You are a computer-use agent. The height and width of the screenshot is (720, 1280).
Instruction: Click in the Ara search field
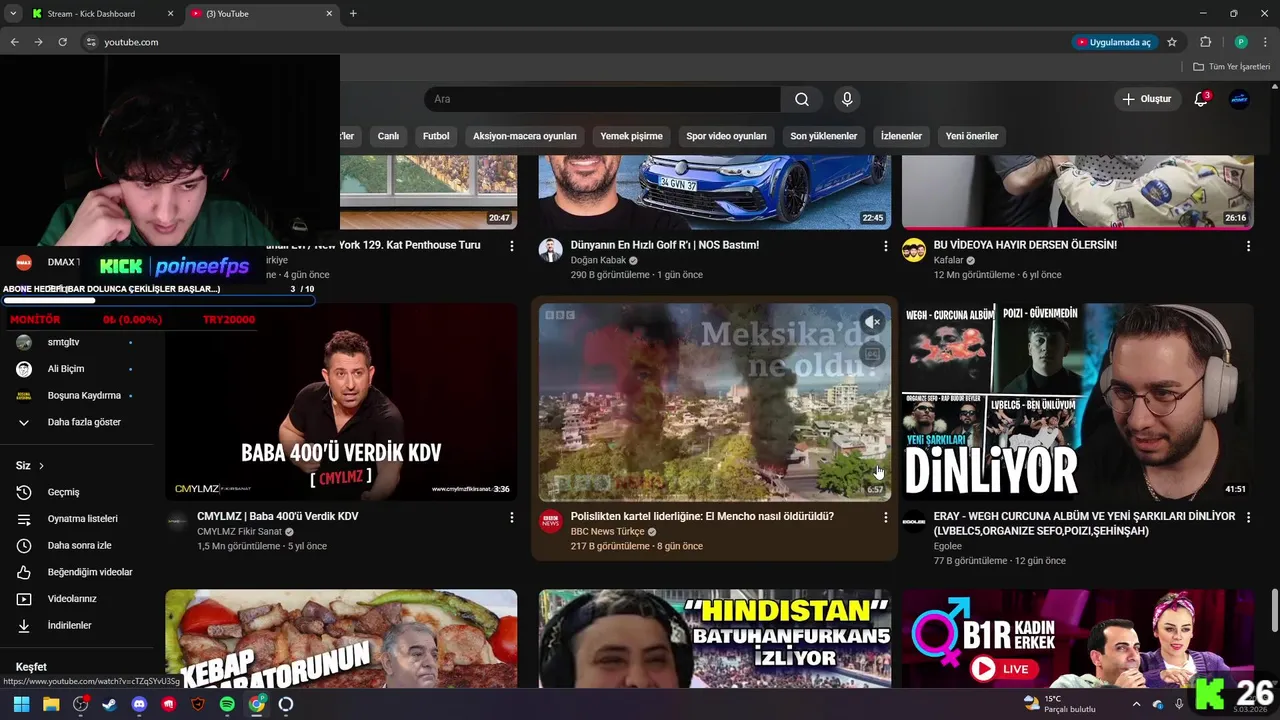click(603, 99)
